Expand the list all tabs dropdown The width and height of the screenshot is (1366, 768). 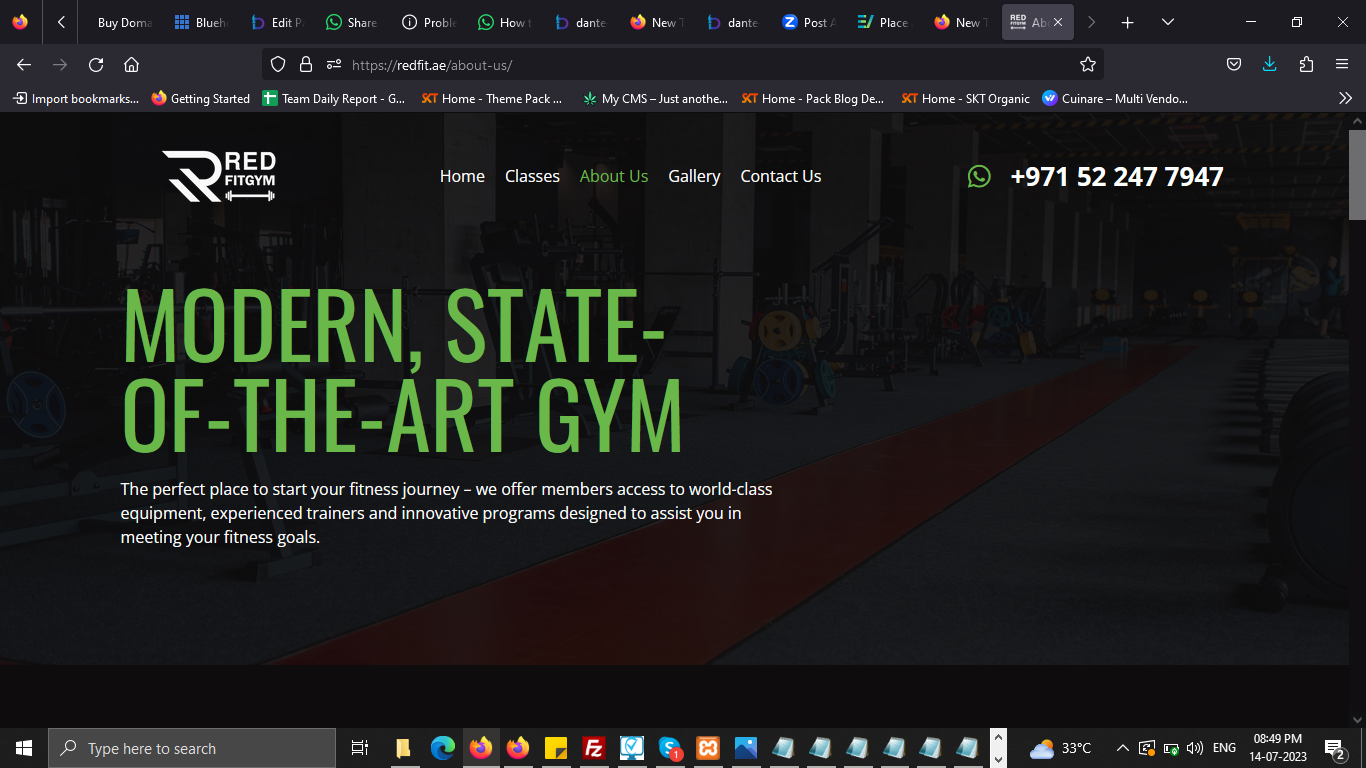point(1167,22)
